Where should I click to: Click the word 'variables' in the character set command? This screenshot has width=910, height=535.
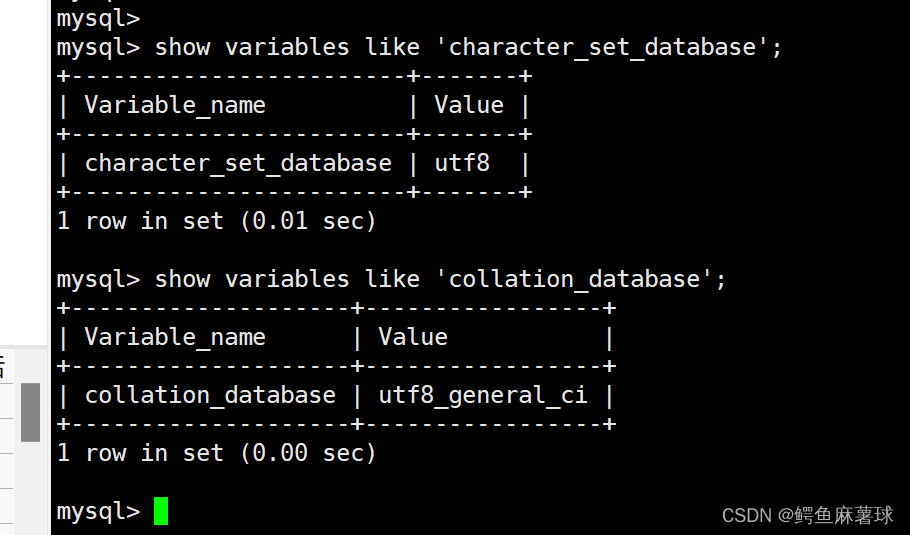(x=287, y=47)
